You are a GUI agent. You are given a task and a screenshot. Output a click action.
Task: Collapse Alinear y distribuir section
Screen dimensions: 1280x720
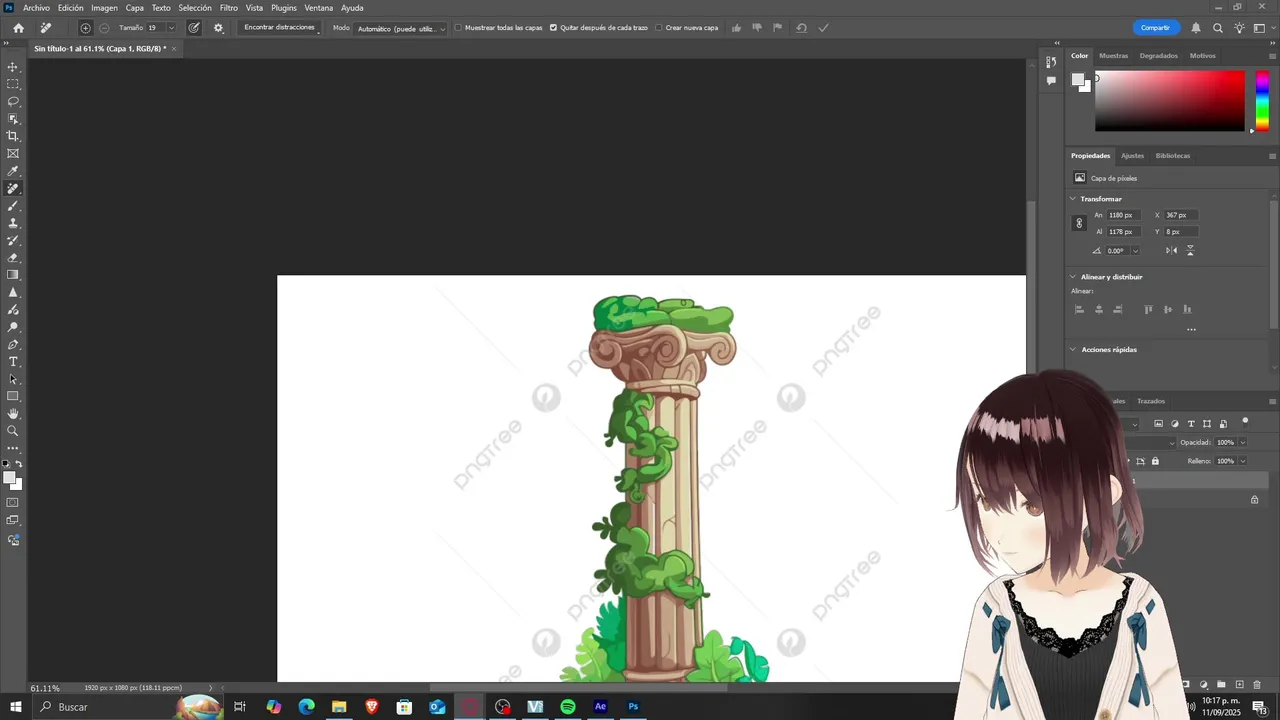coord(1073,277)
